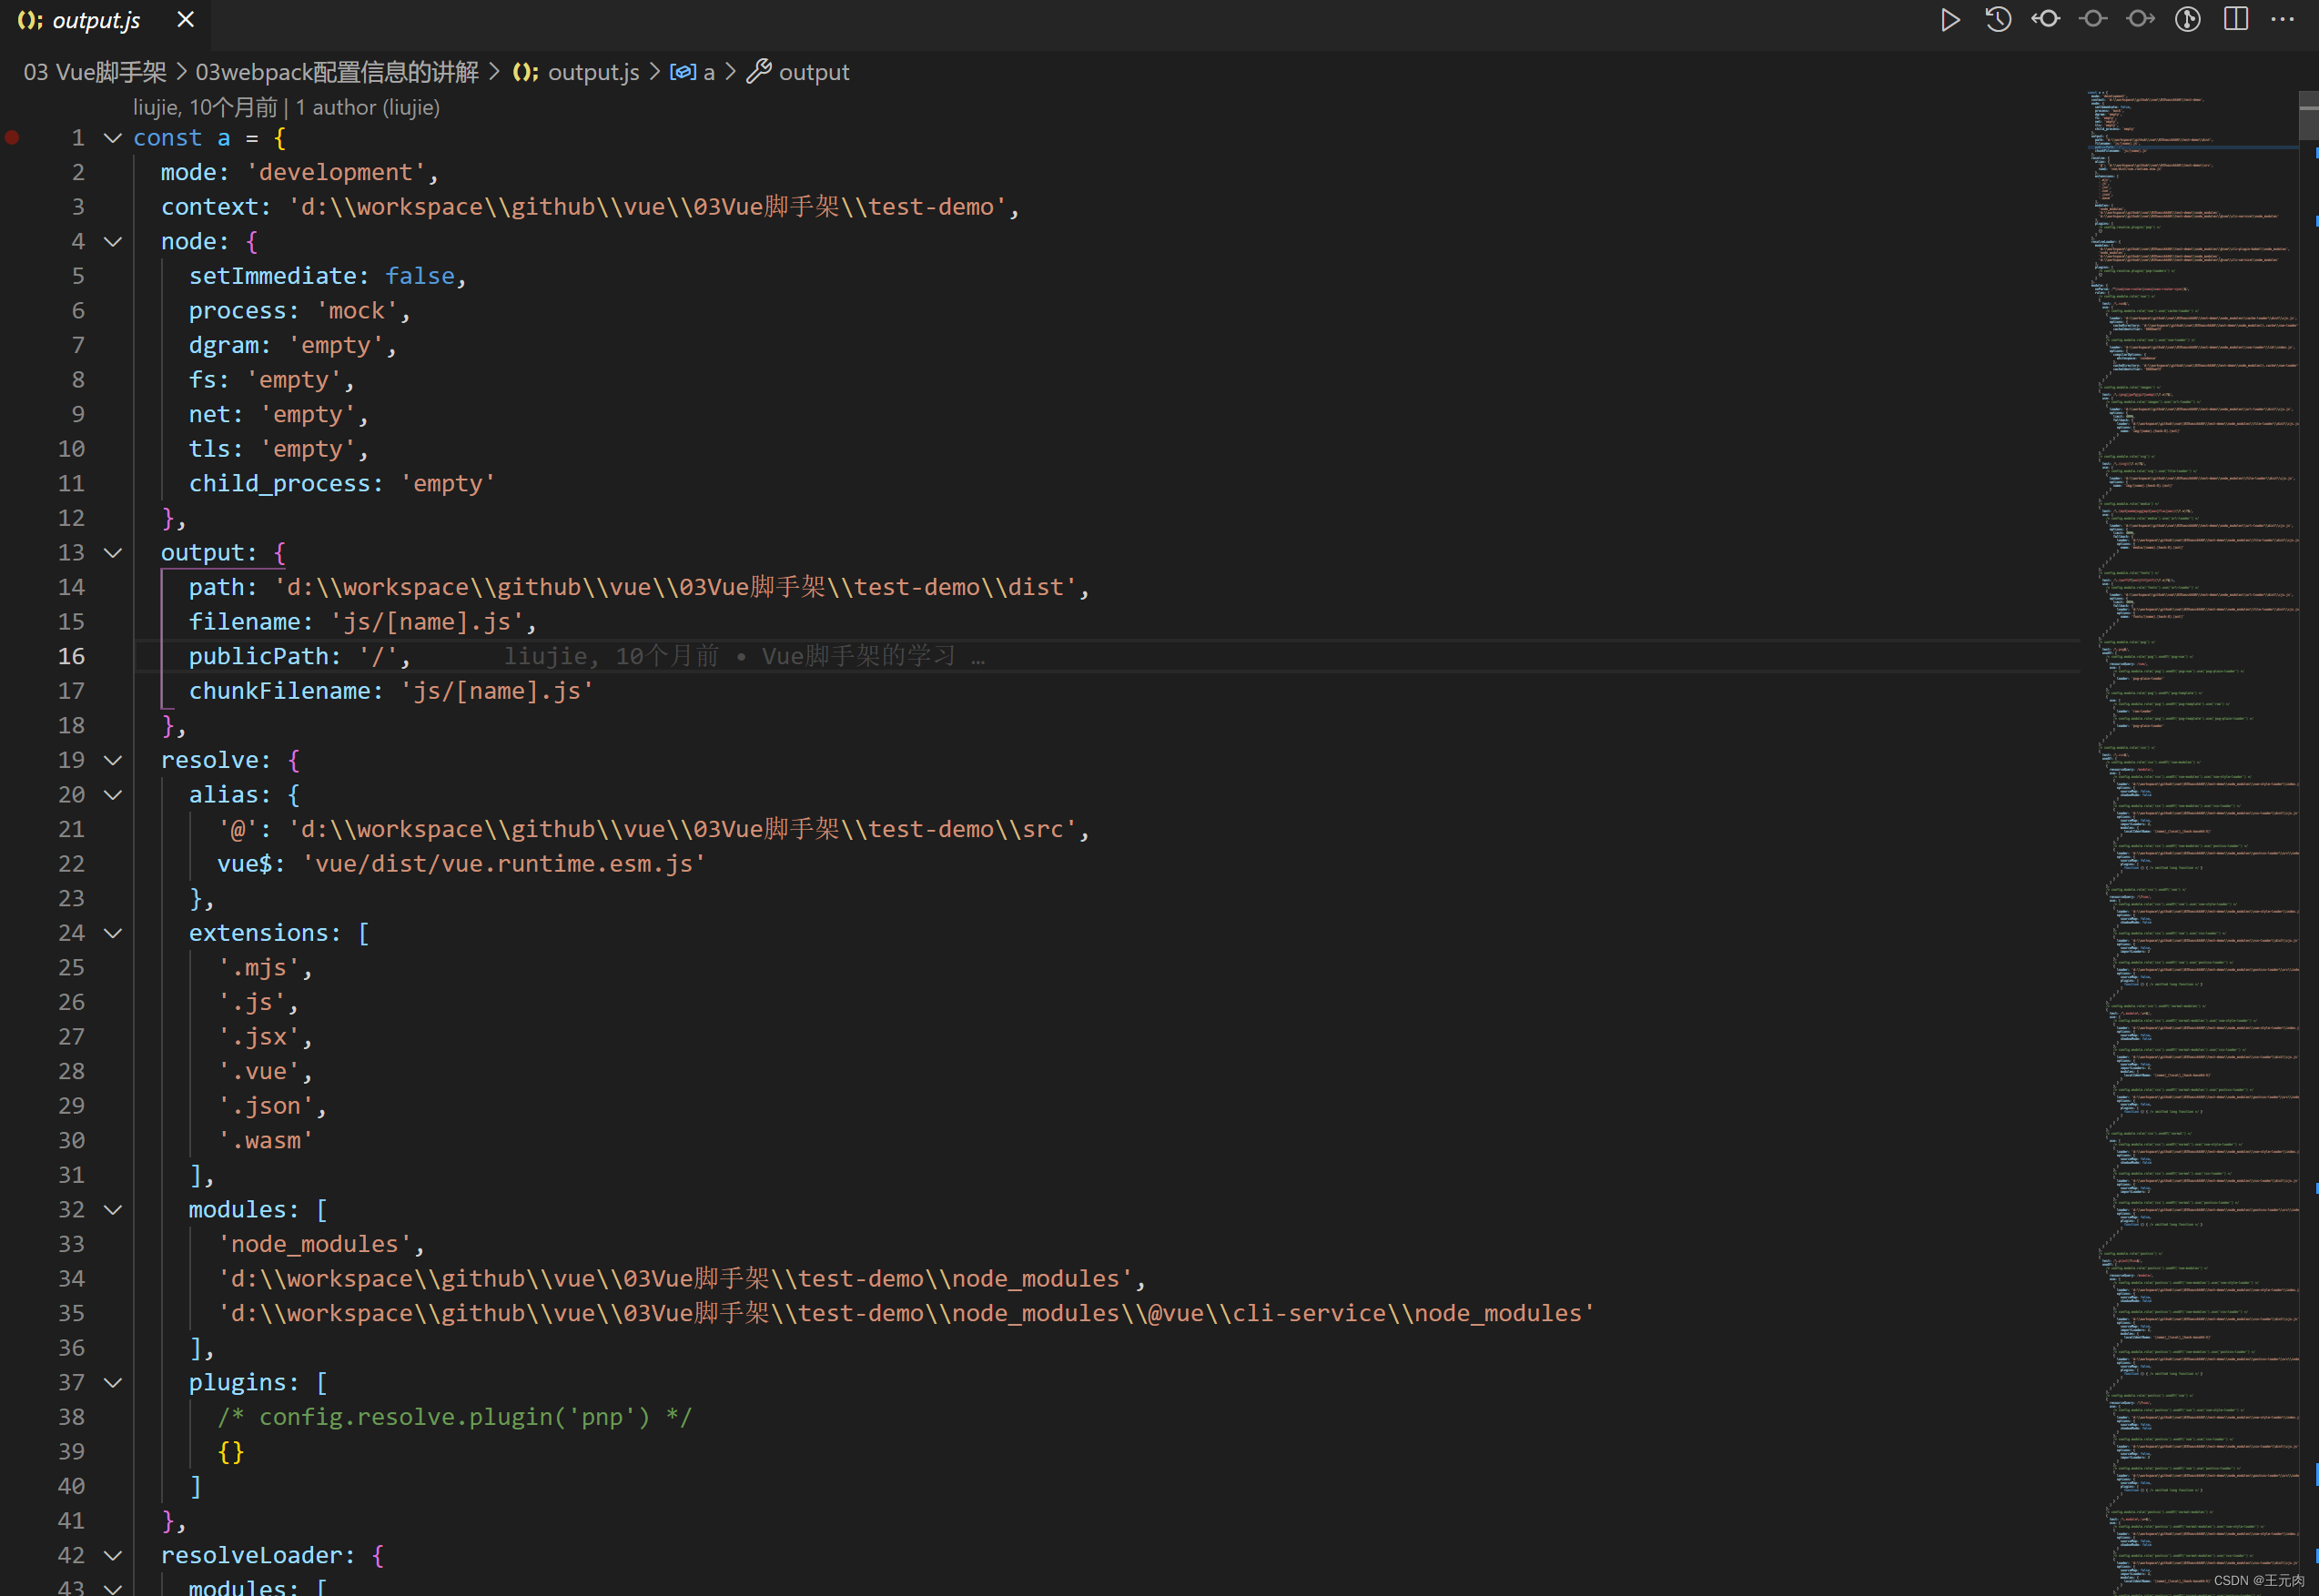The width and height of the screenshot is (2319, 1596).
Task: Close the output.js tab
Action: tap(185, 19)
